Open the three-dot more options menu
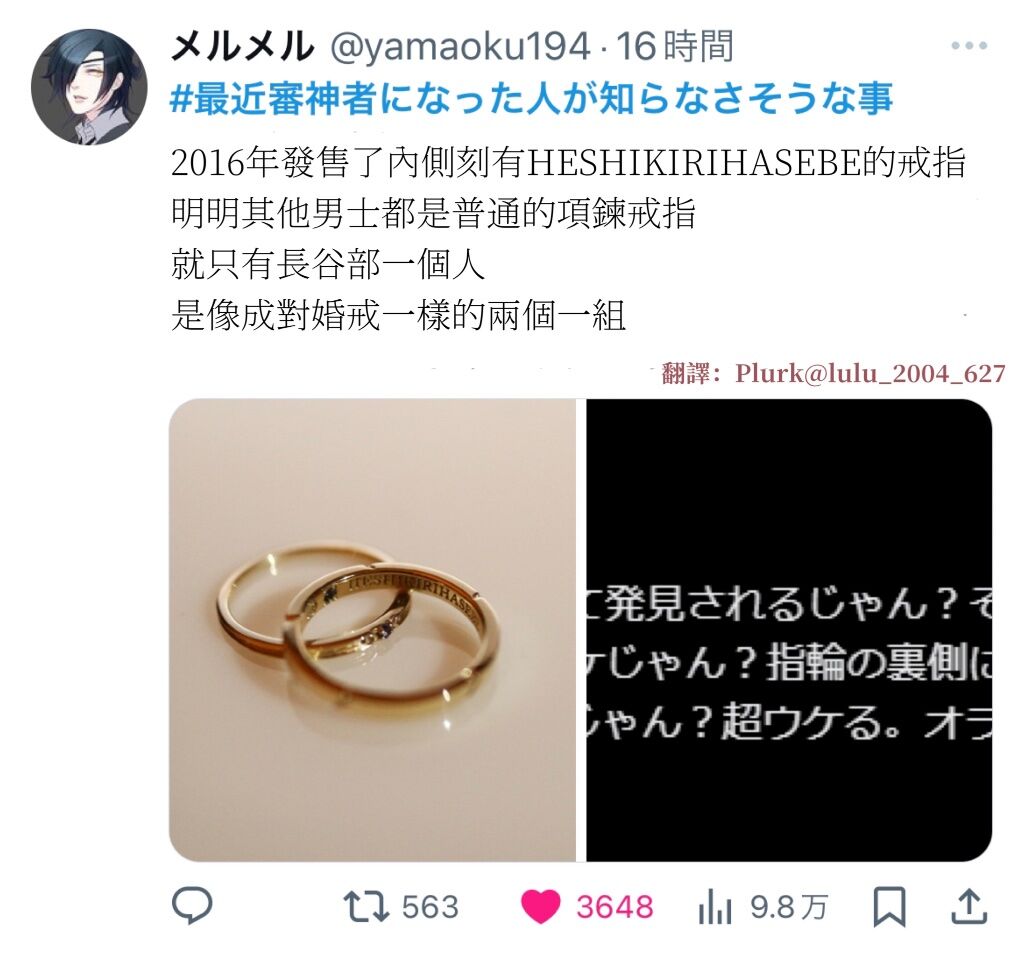Viewport: 1024px width, 958px height. (968, 46)
